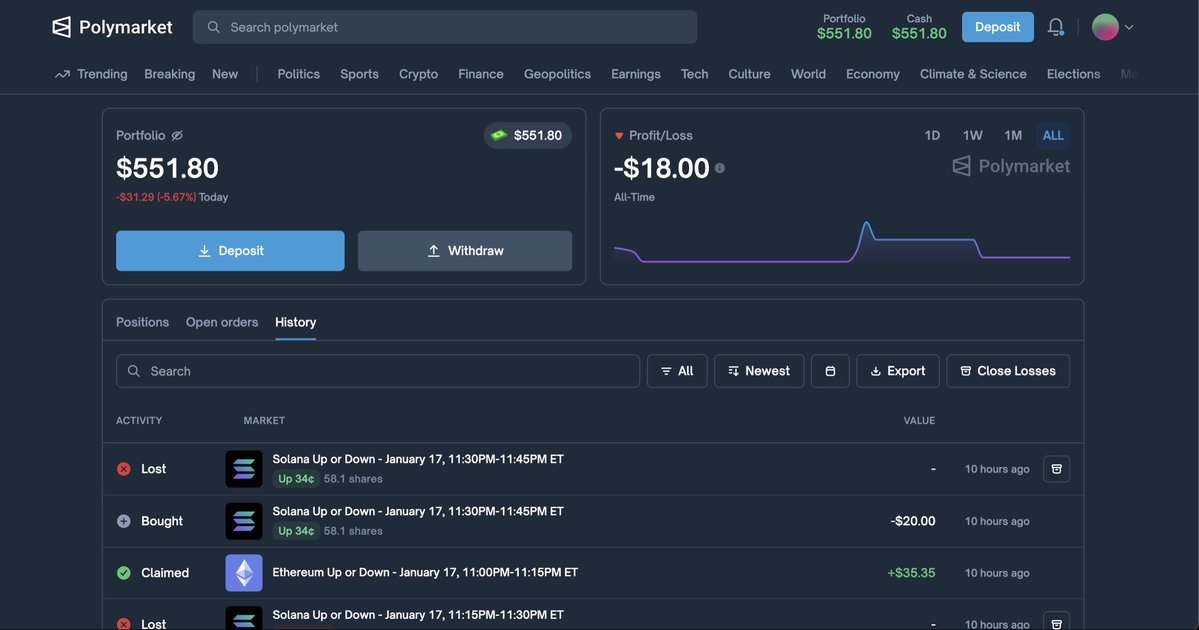Click the Profit/Loss info icon
This screenshot has height=630, width=1199.
(720, 168)
